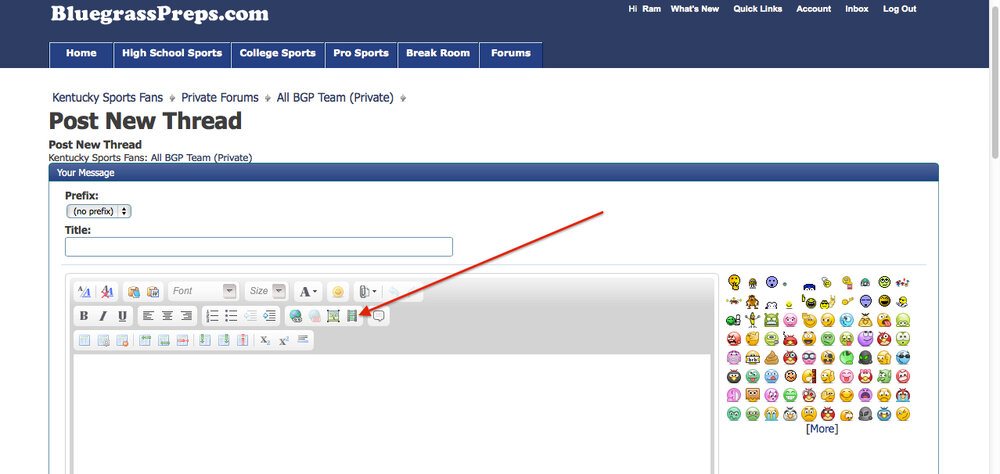Go to Kentucky Sports Fans breadcrumb
The width and height of the screenshot is (1000, 474).
click(x=108, y=98)
